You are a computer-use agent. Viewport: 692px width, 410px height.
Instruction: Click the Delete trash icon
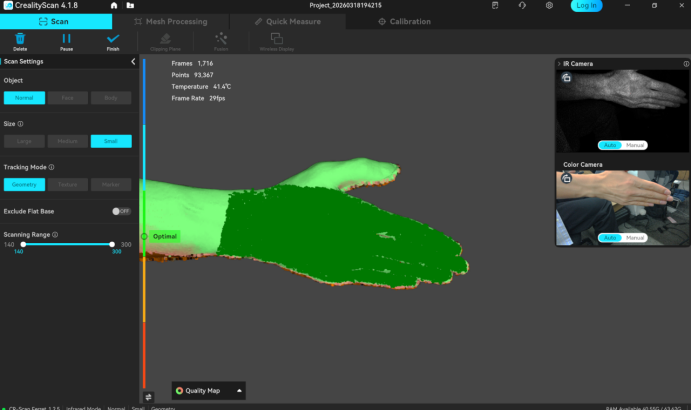(x=20, y=39)
